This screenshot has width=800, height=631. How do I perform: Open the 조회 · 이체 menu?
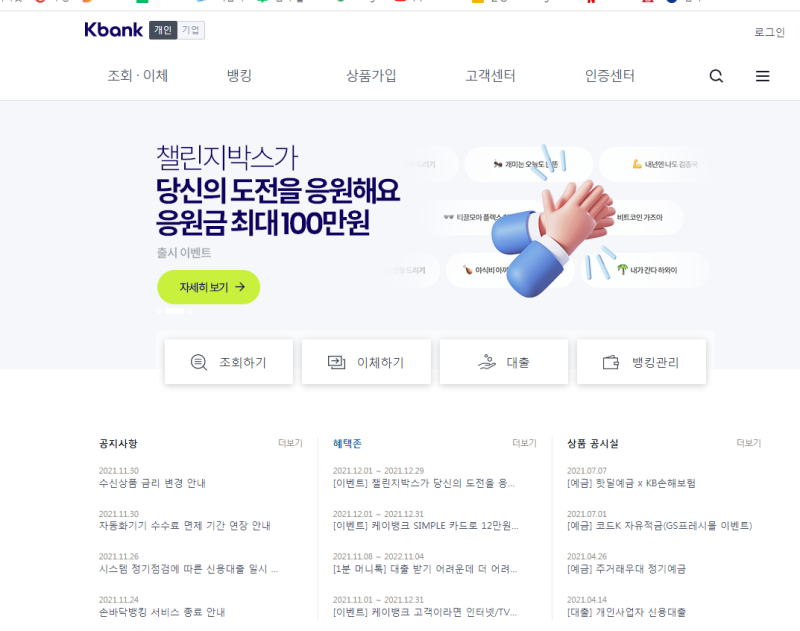137,76
